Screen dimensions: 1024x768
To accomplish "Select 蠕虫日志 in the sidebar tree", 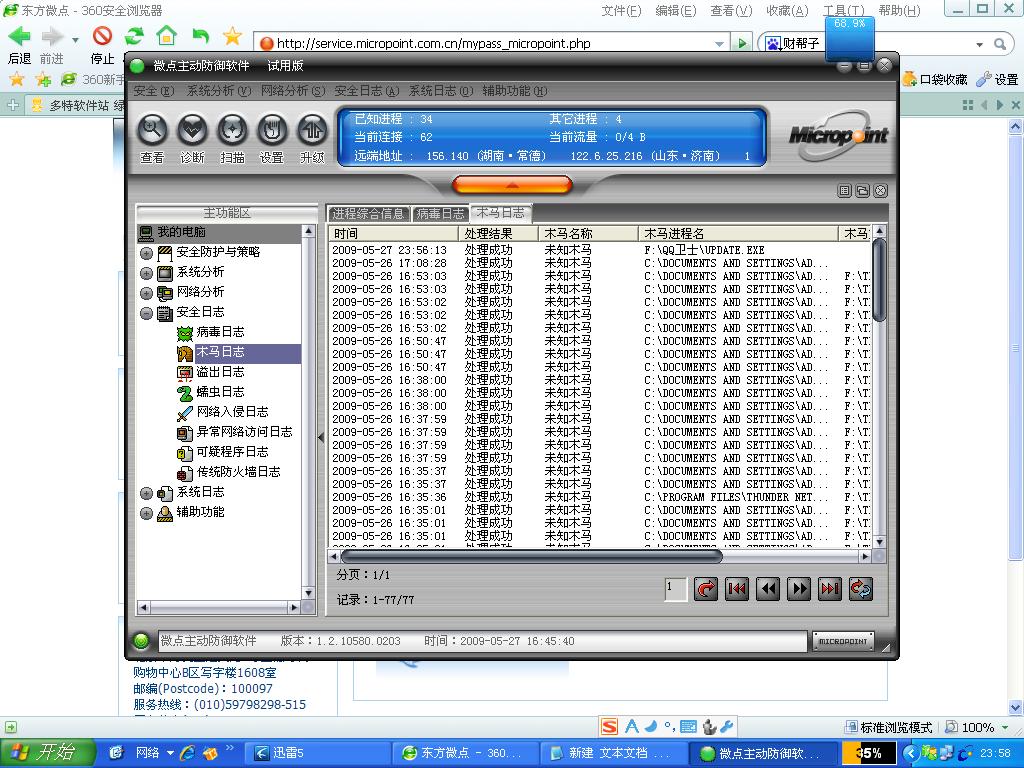I will (220, 392).
